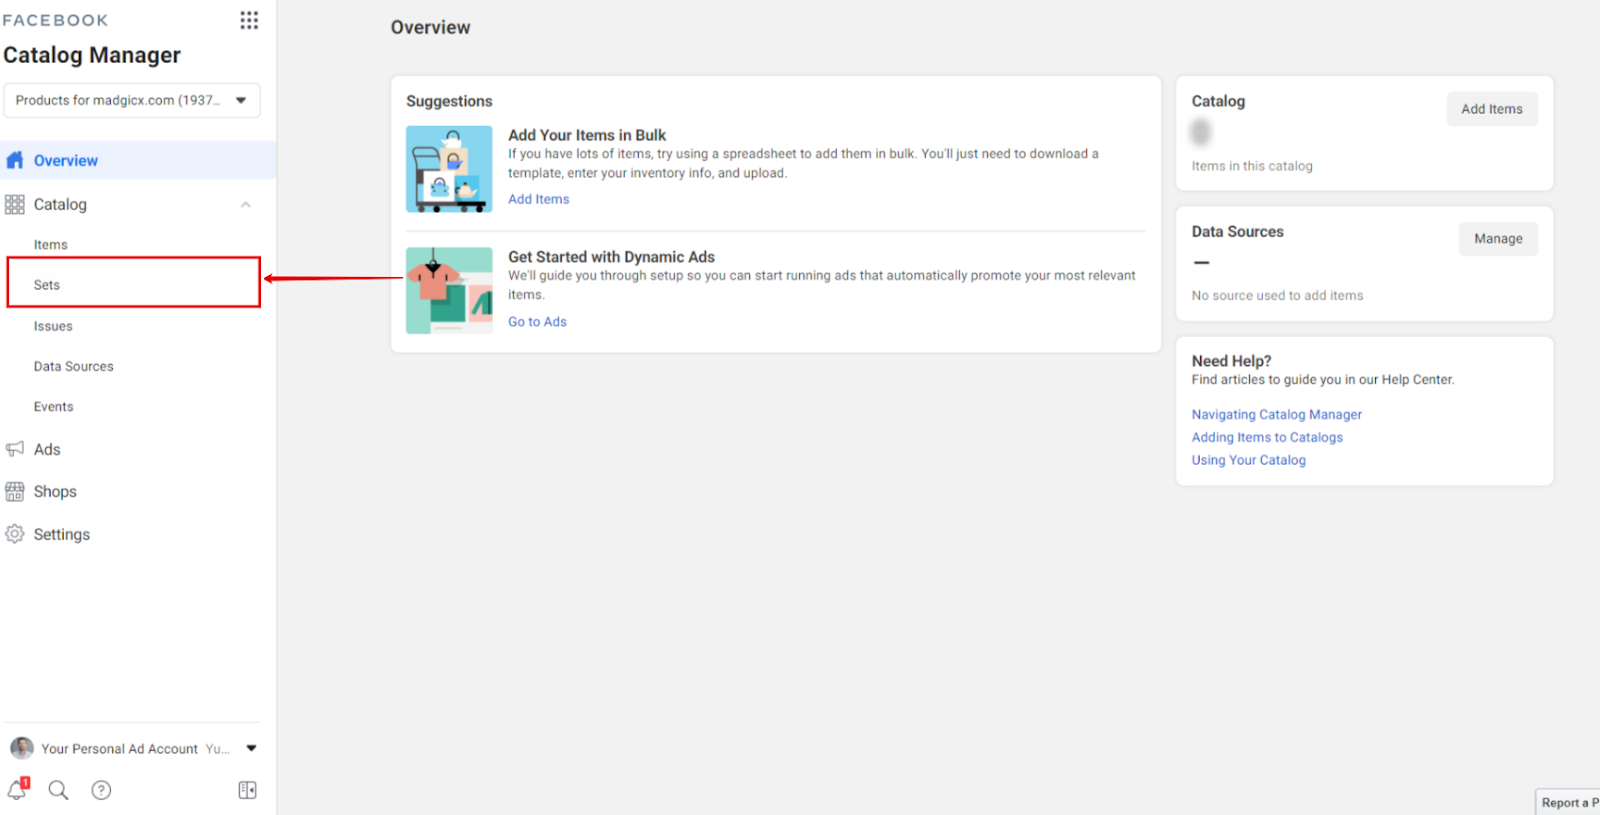This screenshot has height=815, width=1600.
Task: Open Using Your Catalog help link
Action: (1249, 461)
